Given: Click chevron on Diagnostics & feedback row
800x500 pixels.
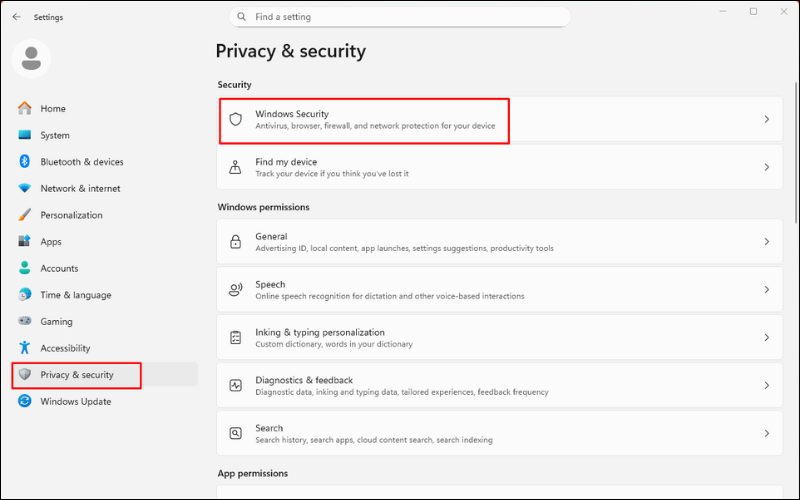Looking at the screenshot, I should click(x=766, y=385).
